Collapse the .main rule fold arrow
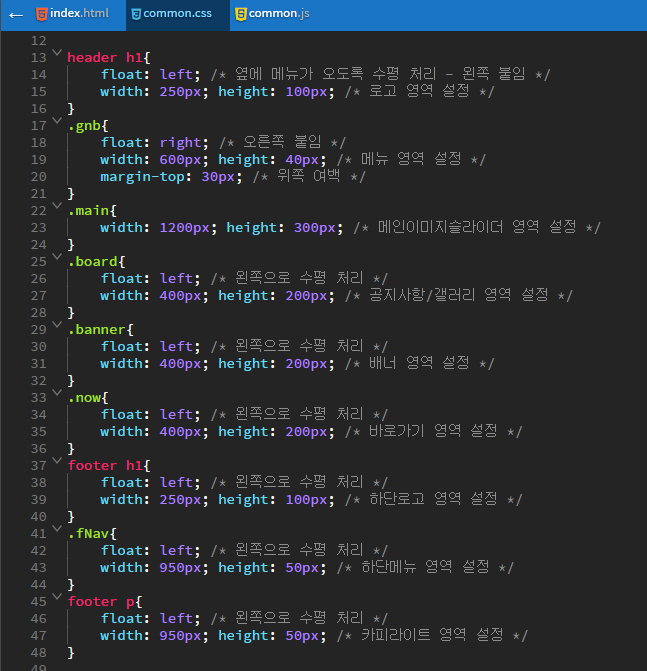Image resolution: width=647 pixels, height=671 pixels. [57, 206]
